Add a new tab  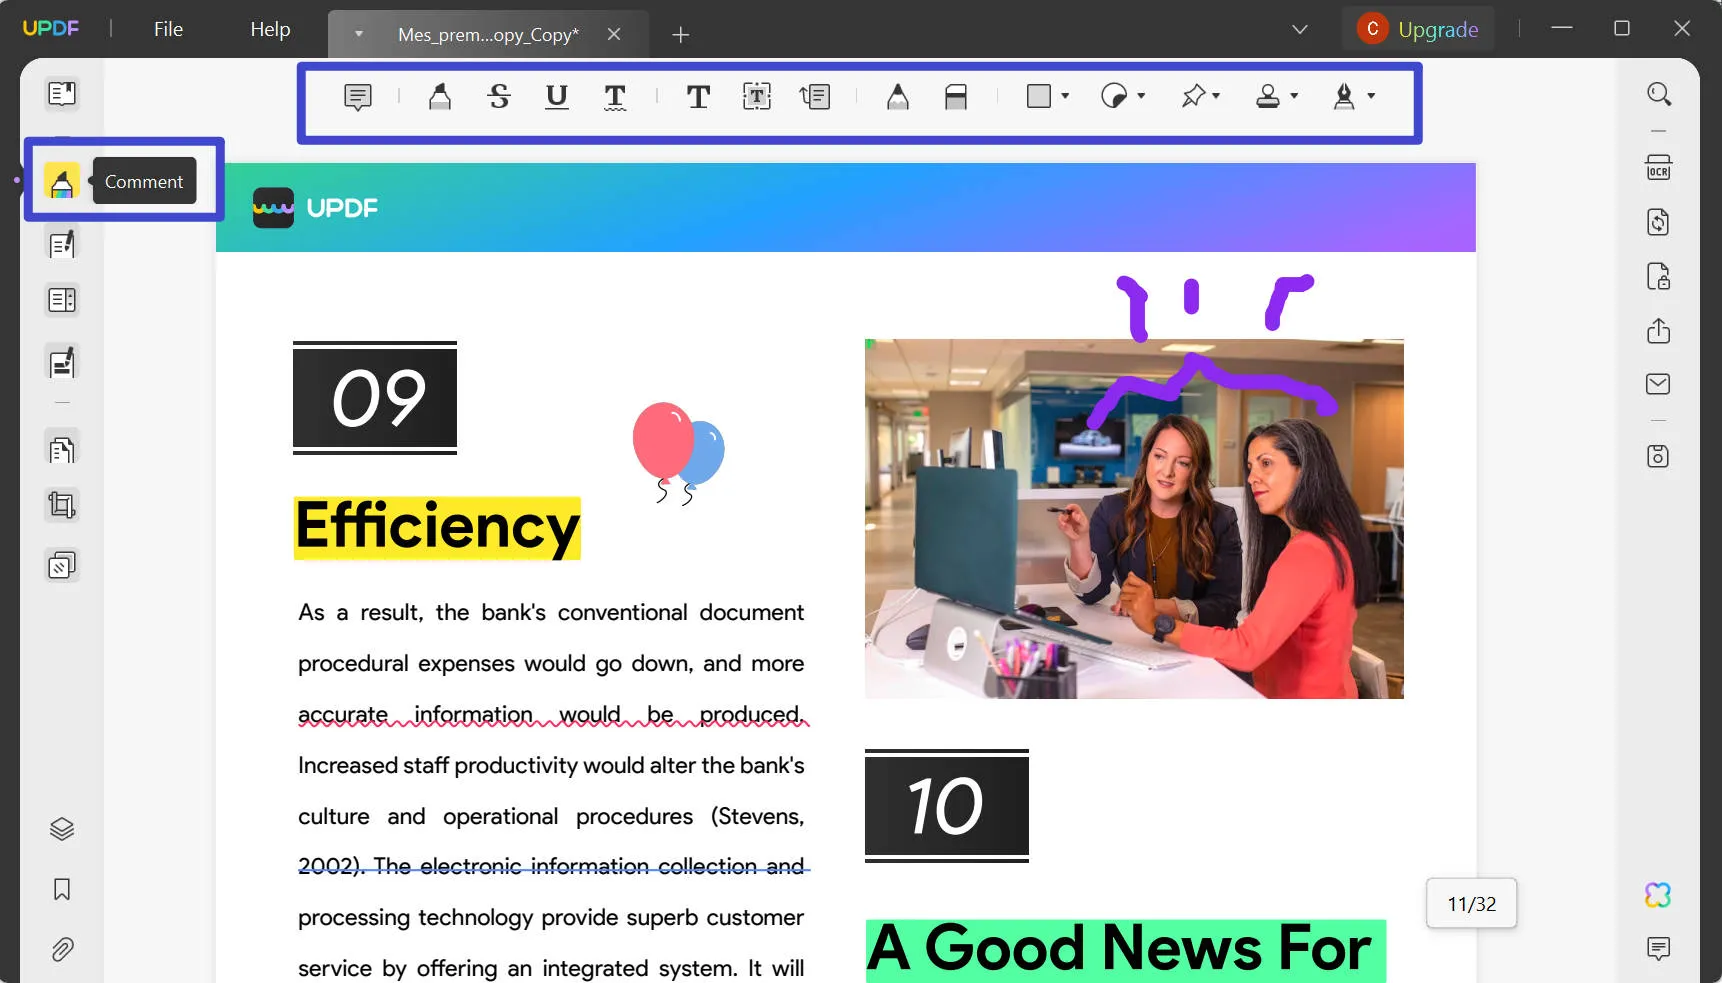[681, 35]
